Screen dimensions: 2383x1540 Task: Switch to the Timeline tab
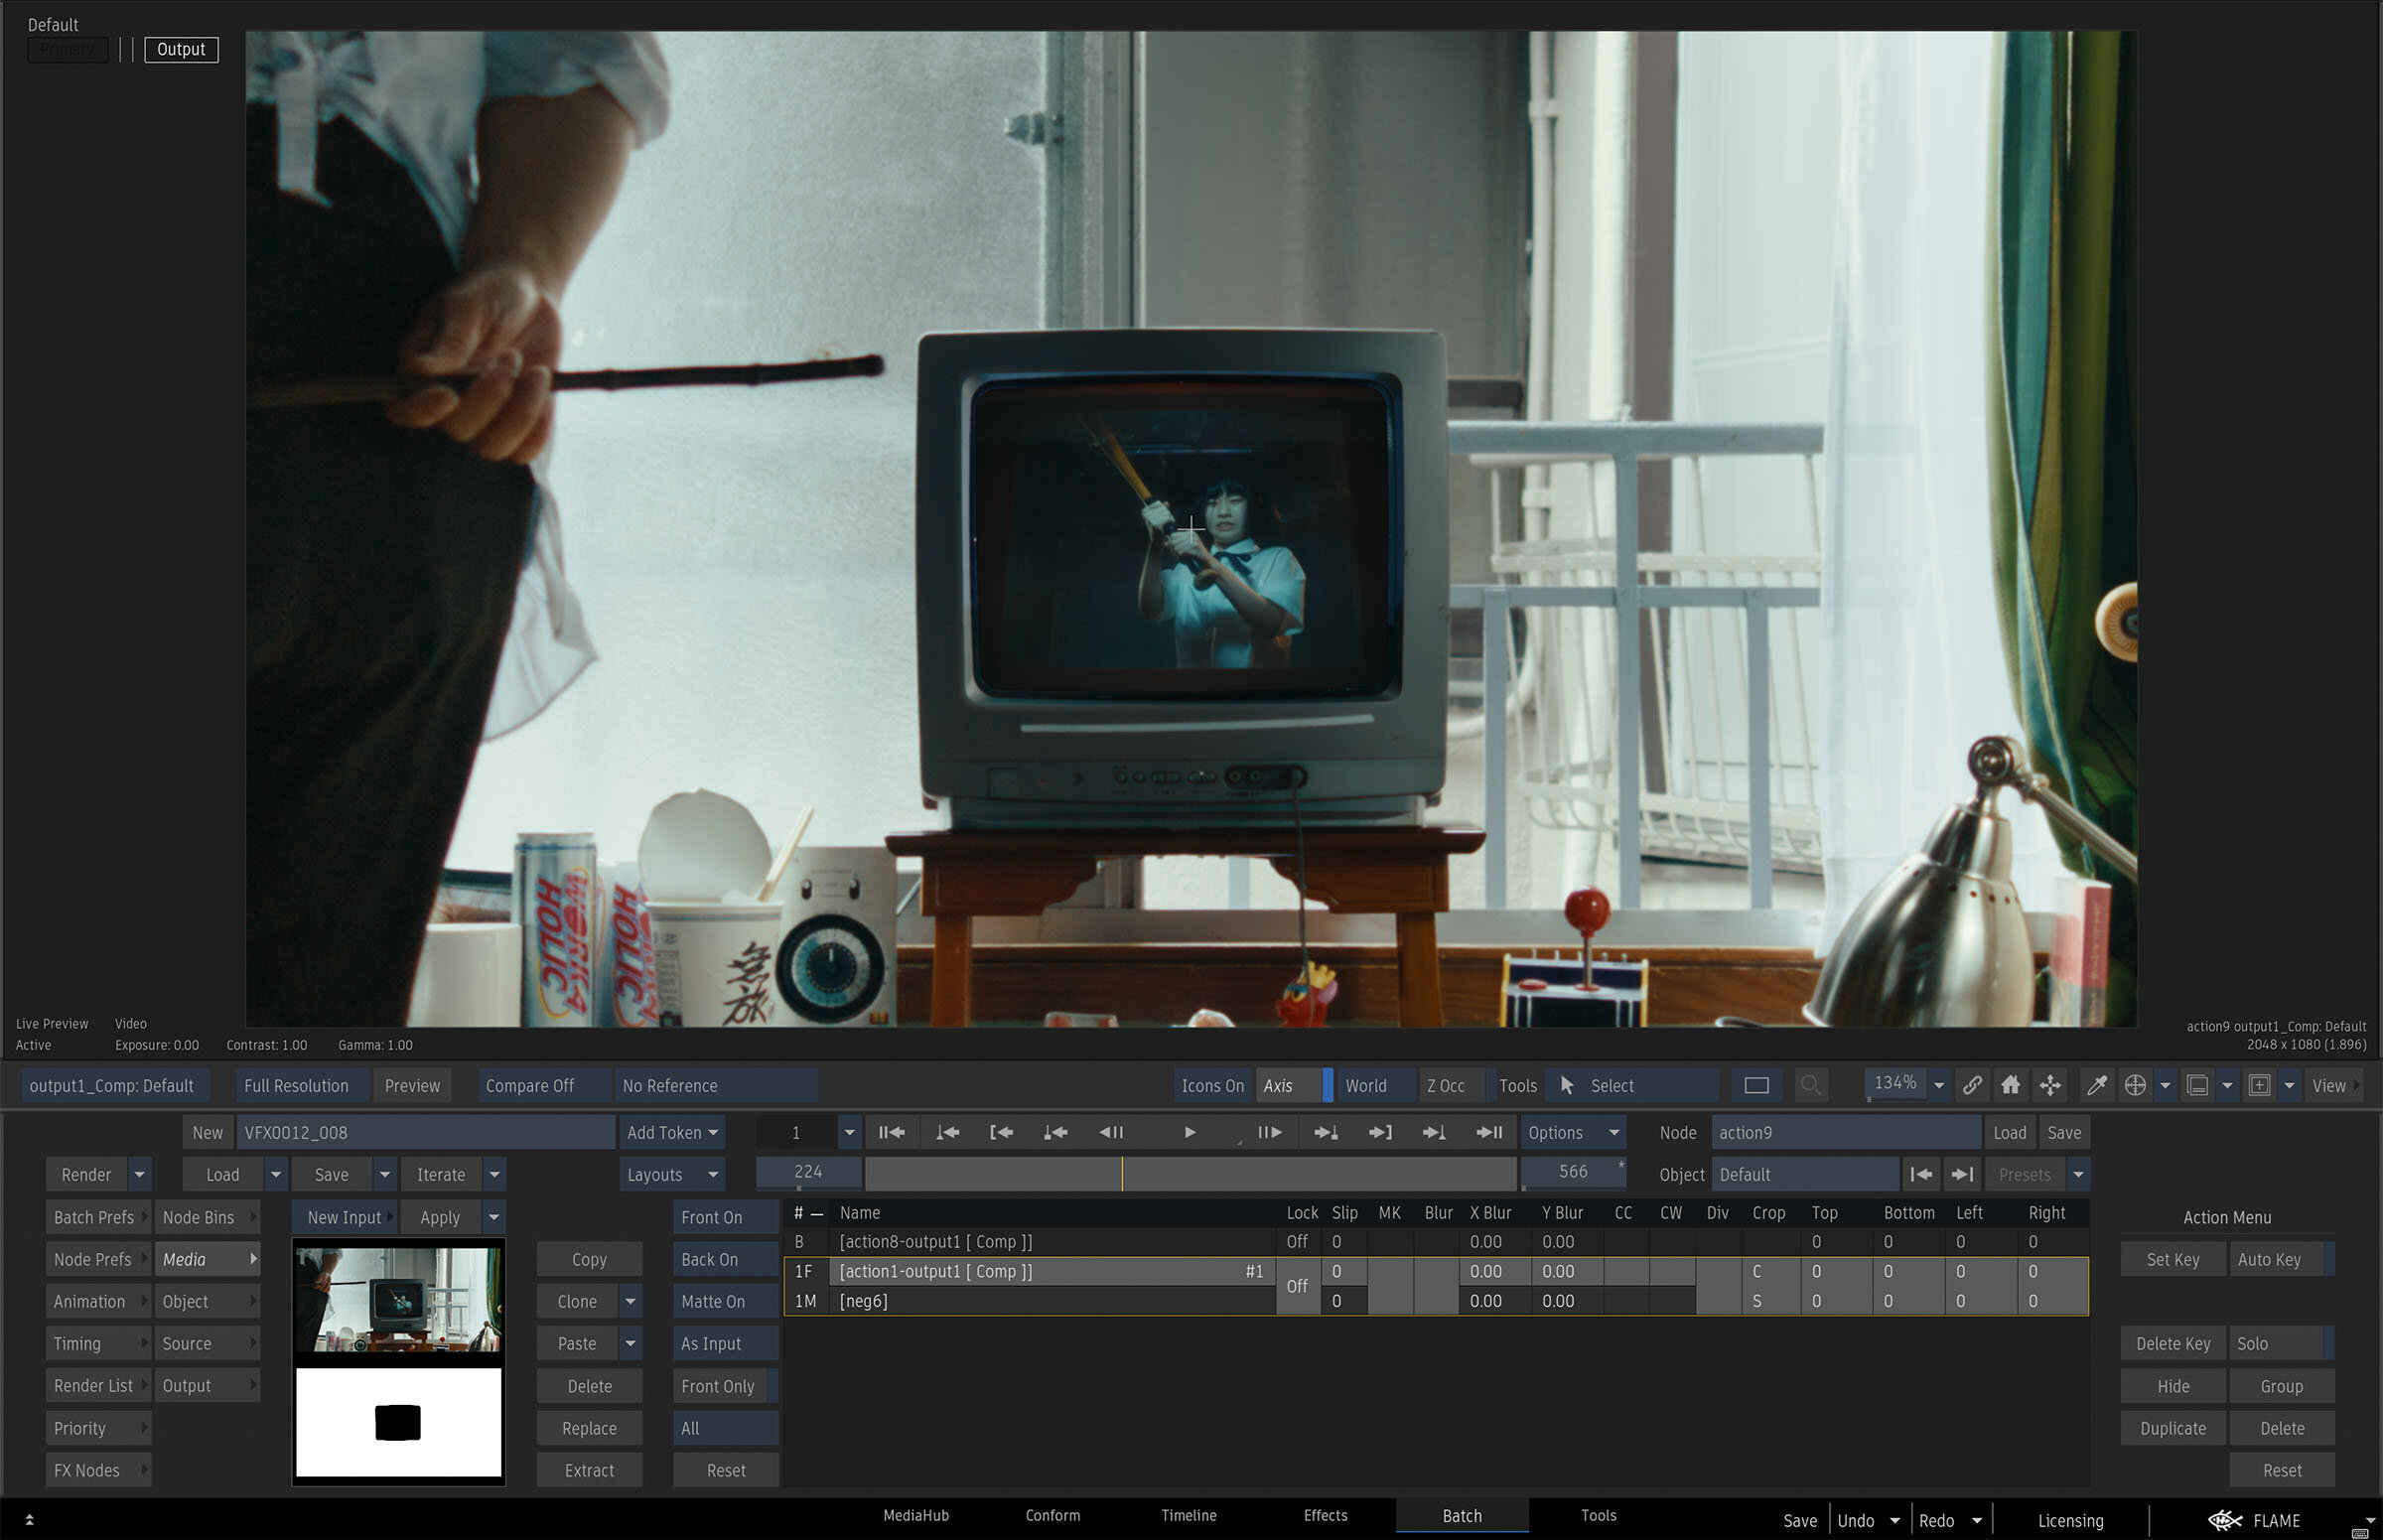click(x=1188, y=1515)
